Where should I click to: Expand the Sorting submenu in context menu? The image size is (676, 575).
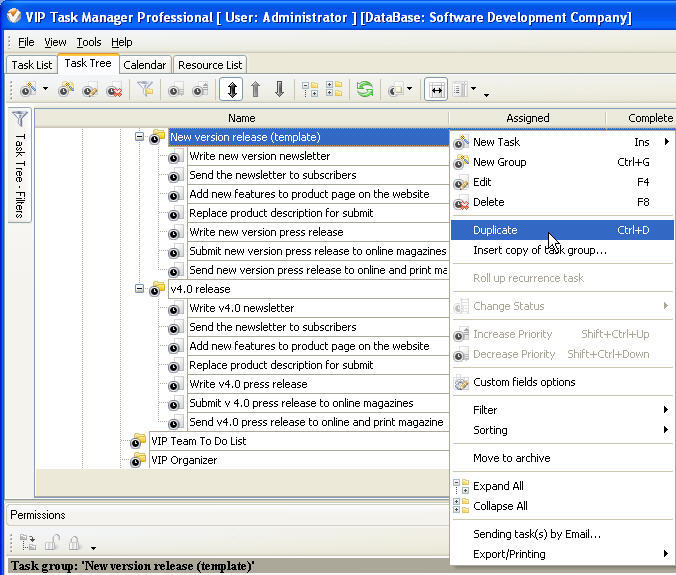(562, 430)
